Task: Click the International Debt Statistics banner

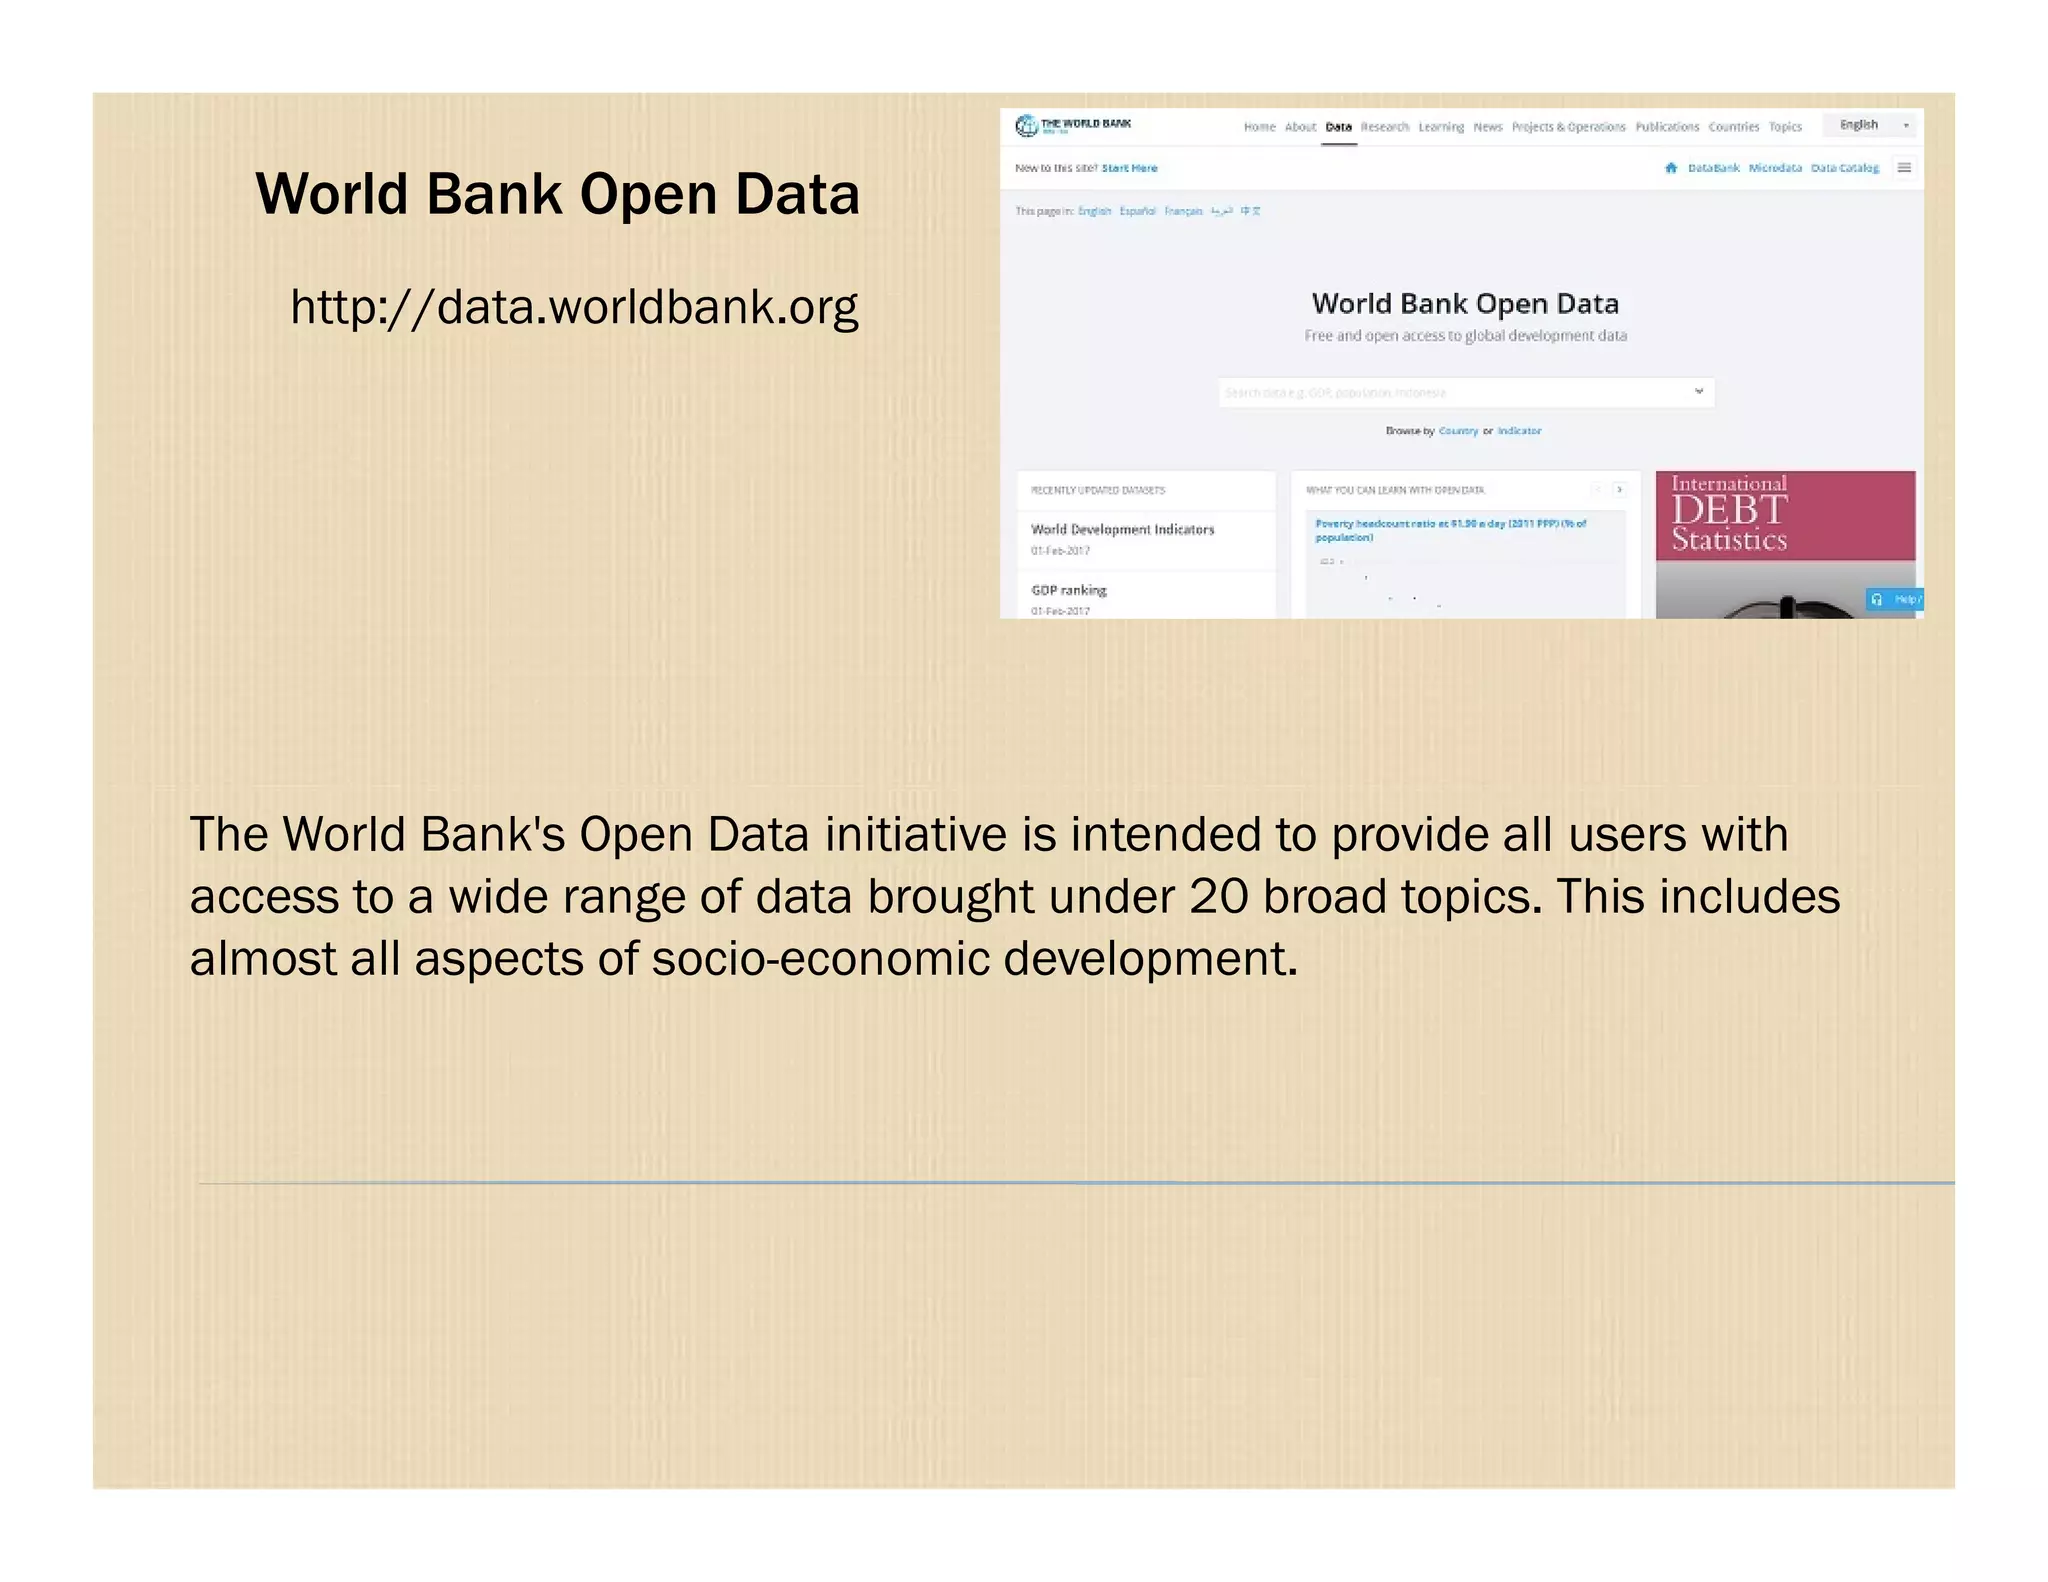Action: pos(1785,544)
